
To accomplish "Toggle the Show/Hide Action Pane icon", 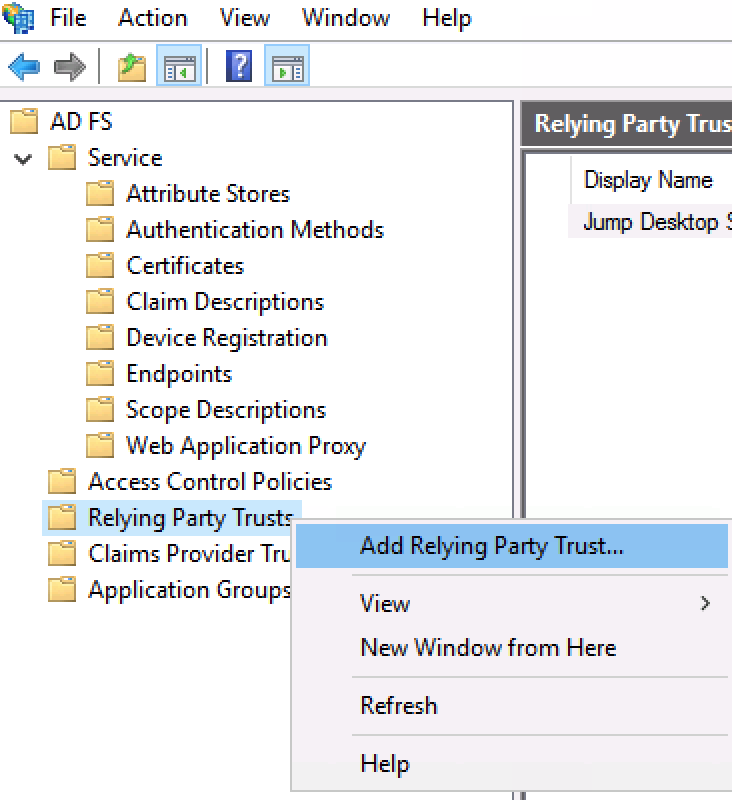I will (x=287, y=66).
